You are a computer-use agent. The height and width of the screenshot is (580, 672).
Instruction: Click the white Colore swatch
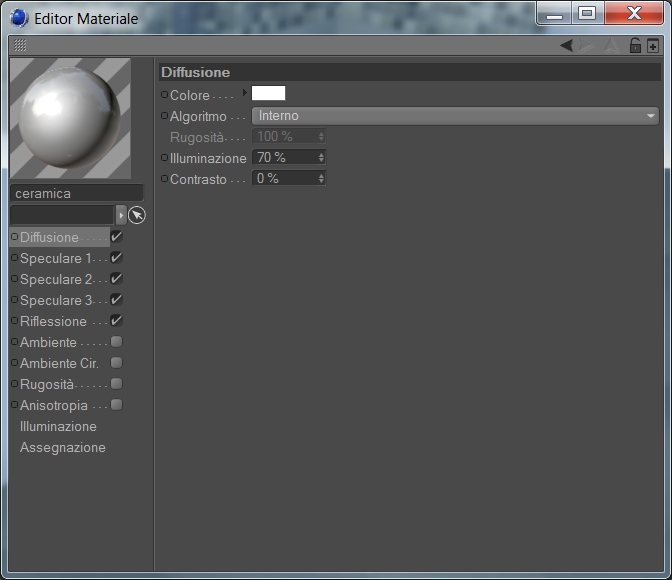pyautogui.click(x=268, y=93)
